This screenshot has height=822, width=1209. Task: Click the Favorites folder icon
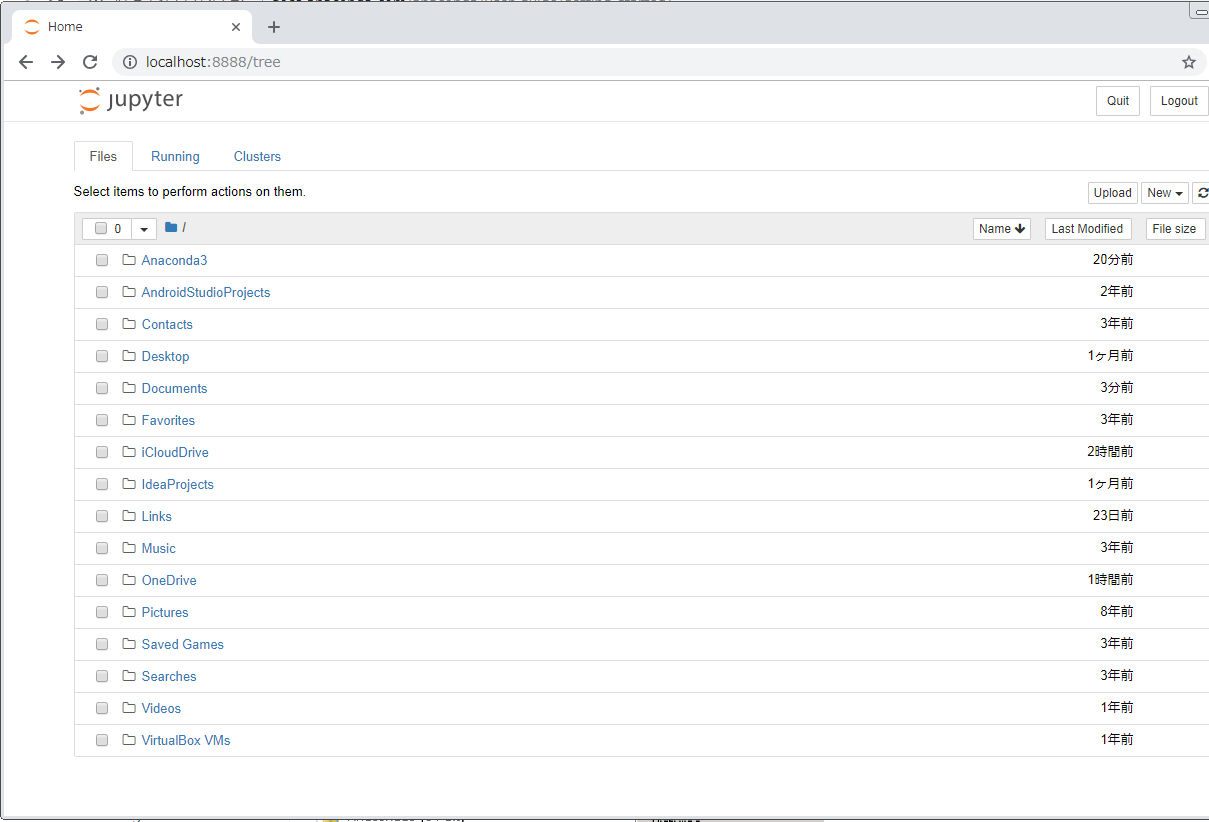point(129,420)
